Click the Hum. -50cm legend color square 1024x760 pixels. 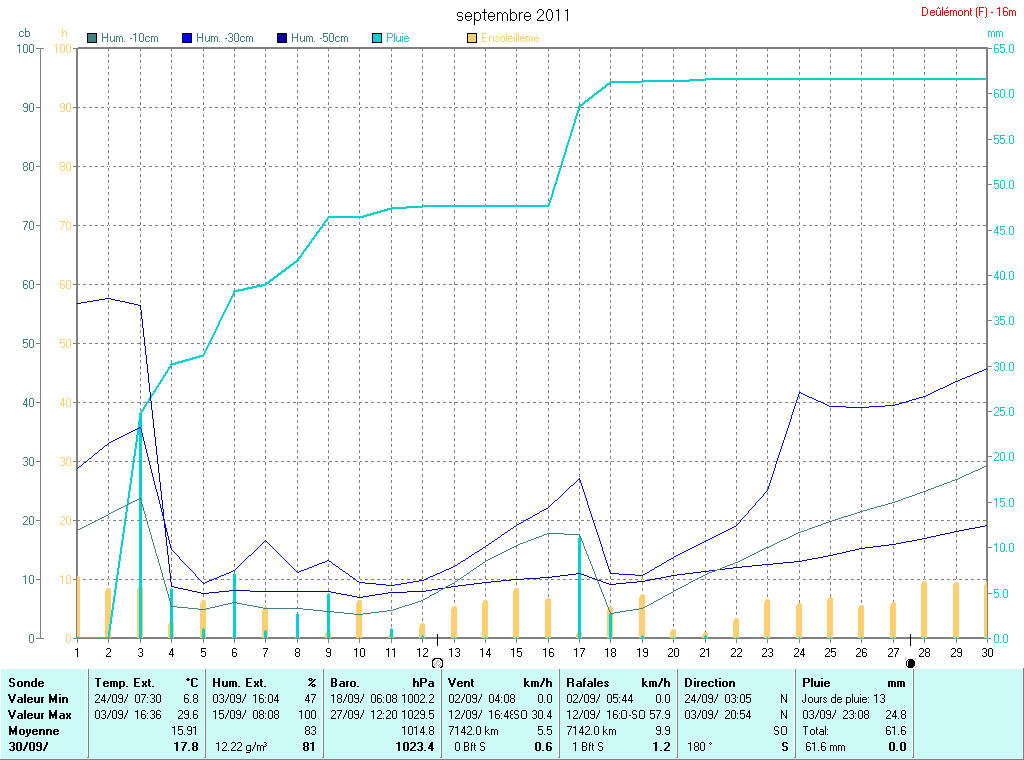283,38
